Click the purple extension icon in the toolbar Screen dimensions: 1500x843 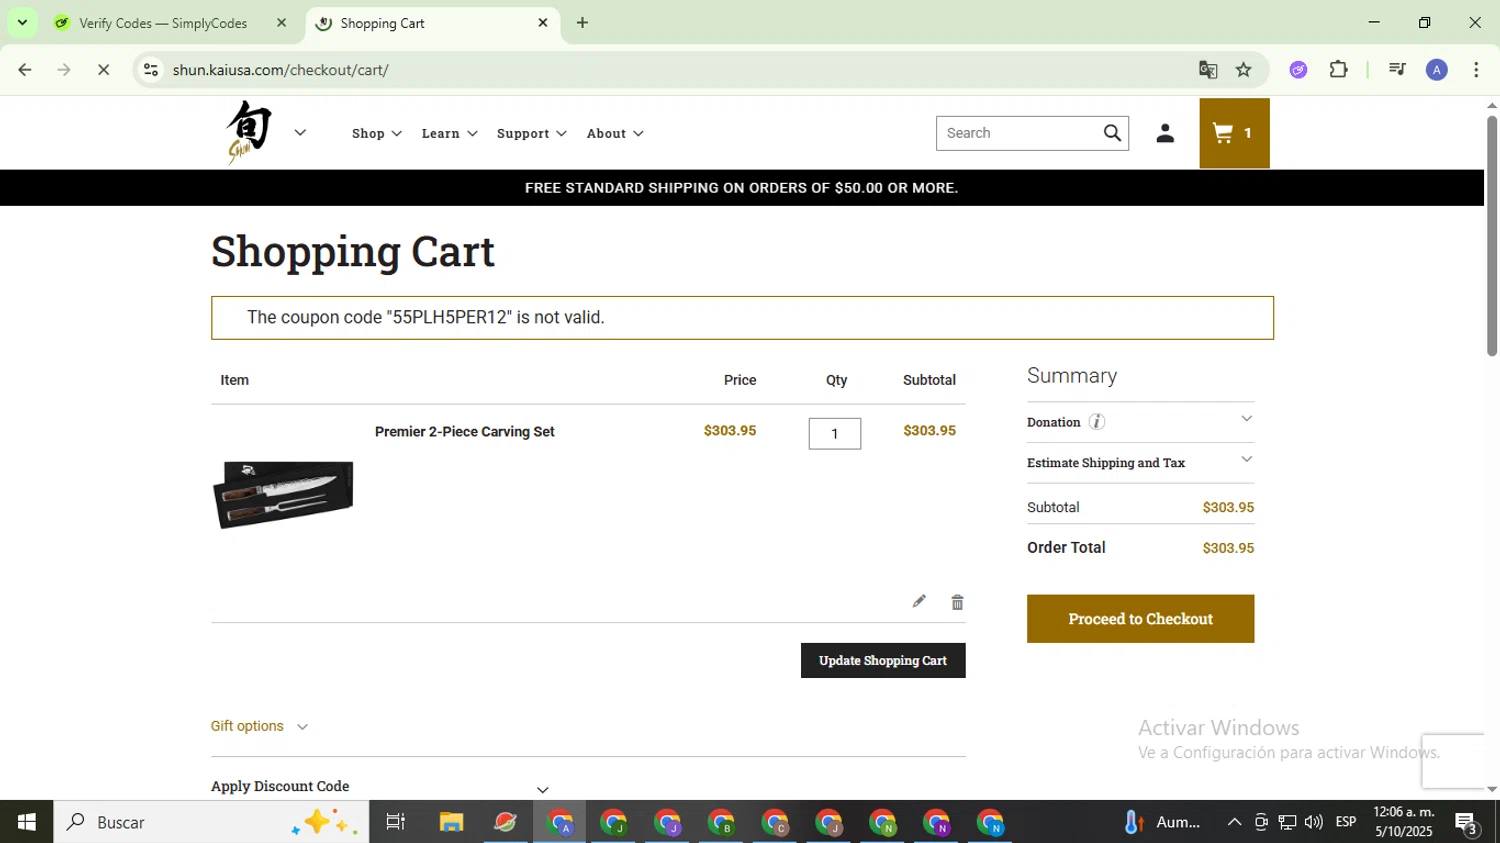click(1298, 70)
